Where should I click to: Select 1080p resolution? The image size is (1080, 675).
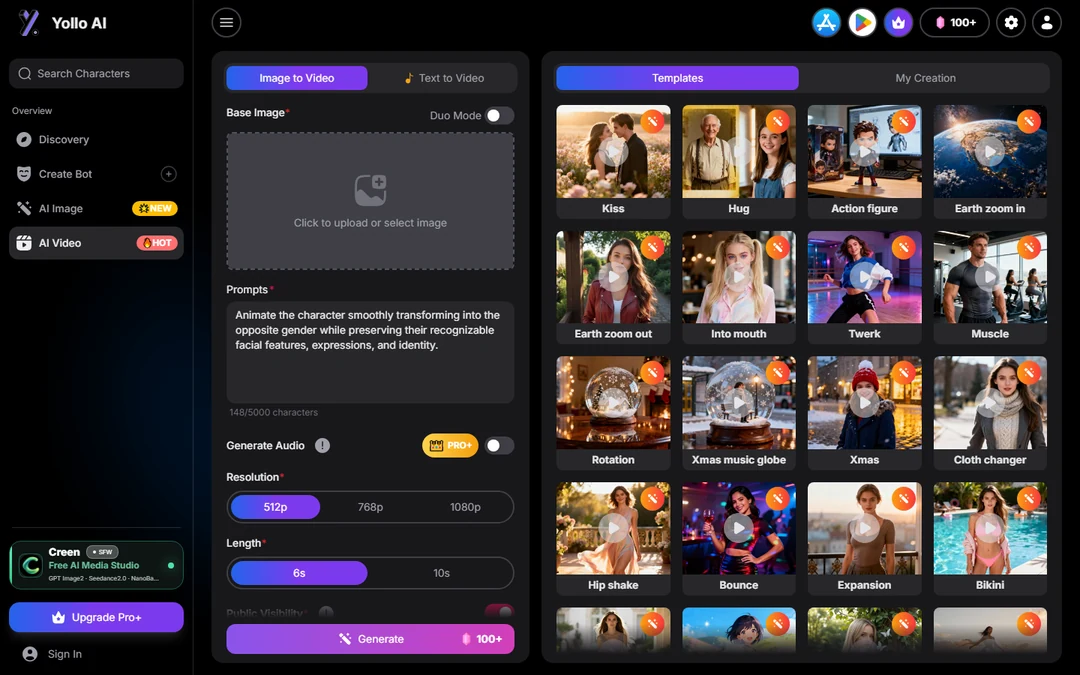pos(466,507)
